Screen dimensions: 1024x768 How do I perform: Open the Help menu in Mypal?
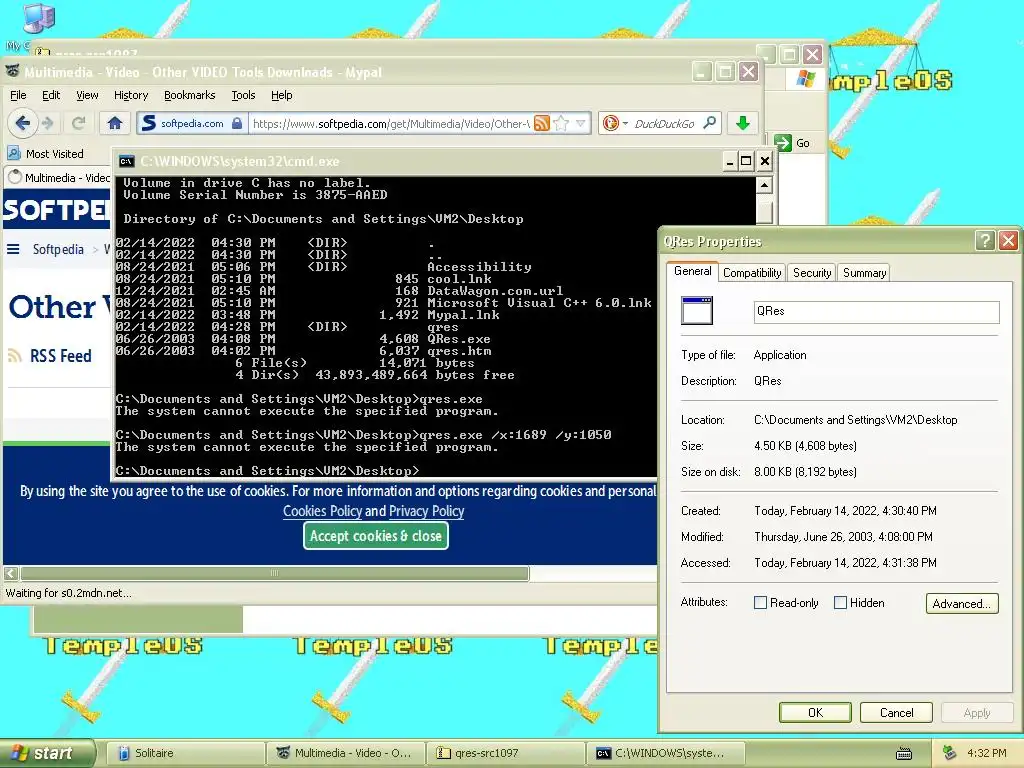tap(281, 95)
